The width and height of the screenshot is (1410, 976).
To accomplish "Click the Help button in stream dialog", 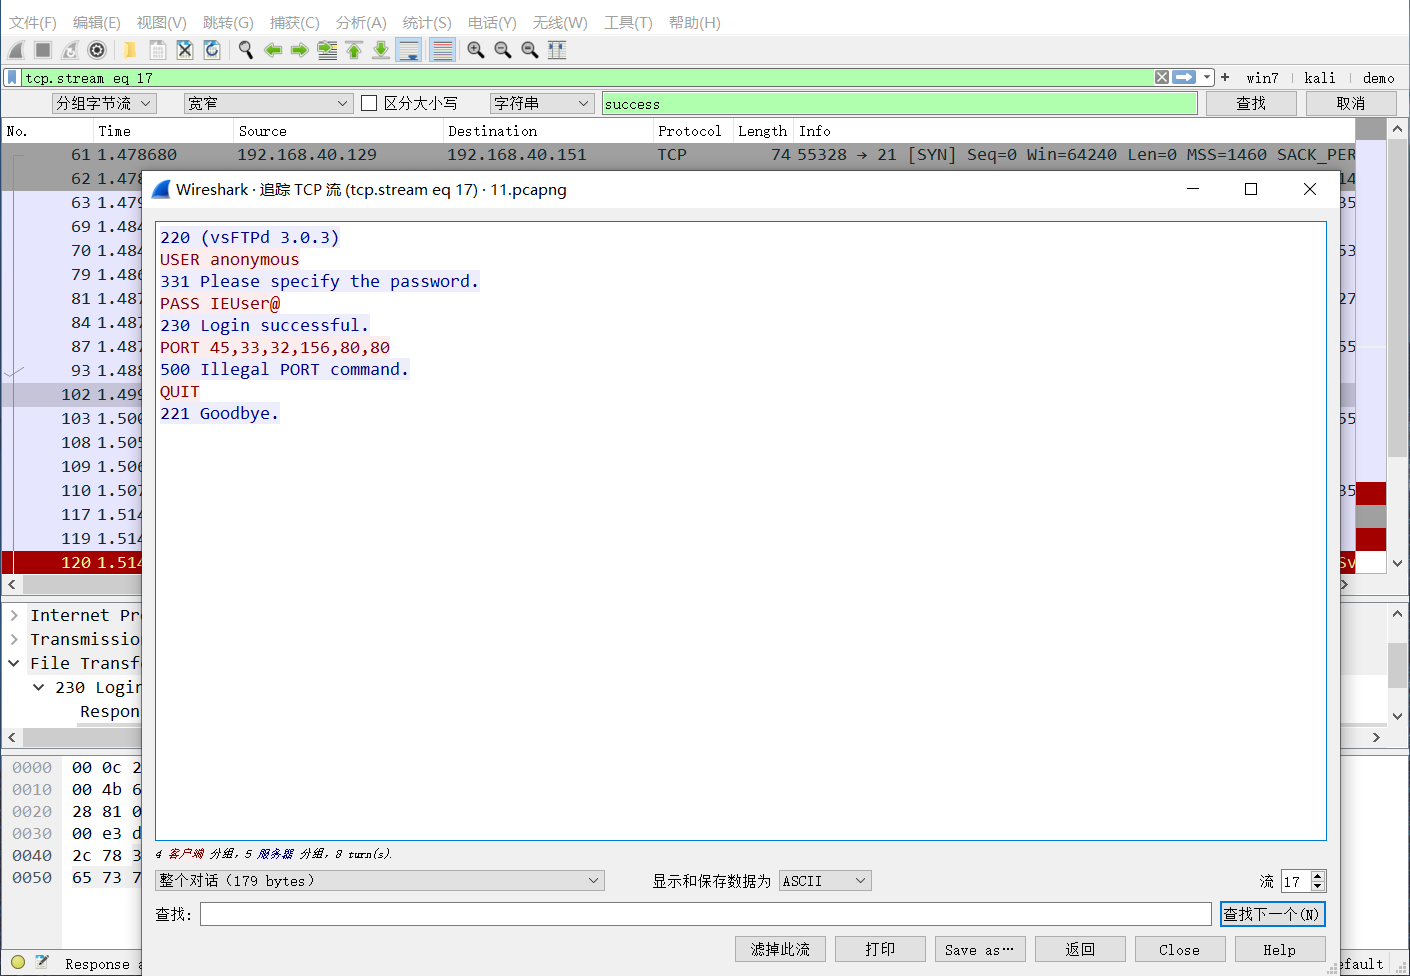I will point(1280,949).
